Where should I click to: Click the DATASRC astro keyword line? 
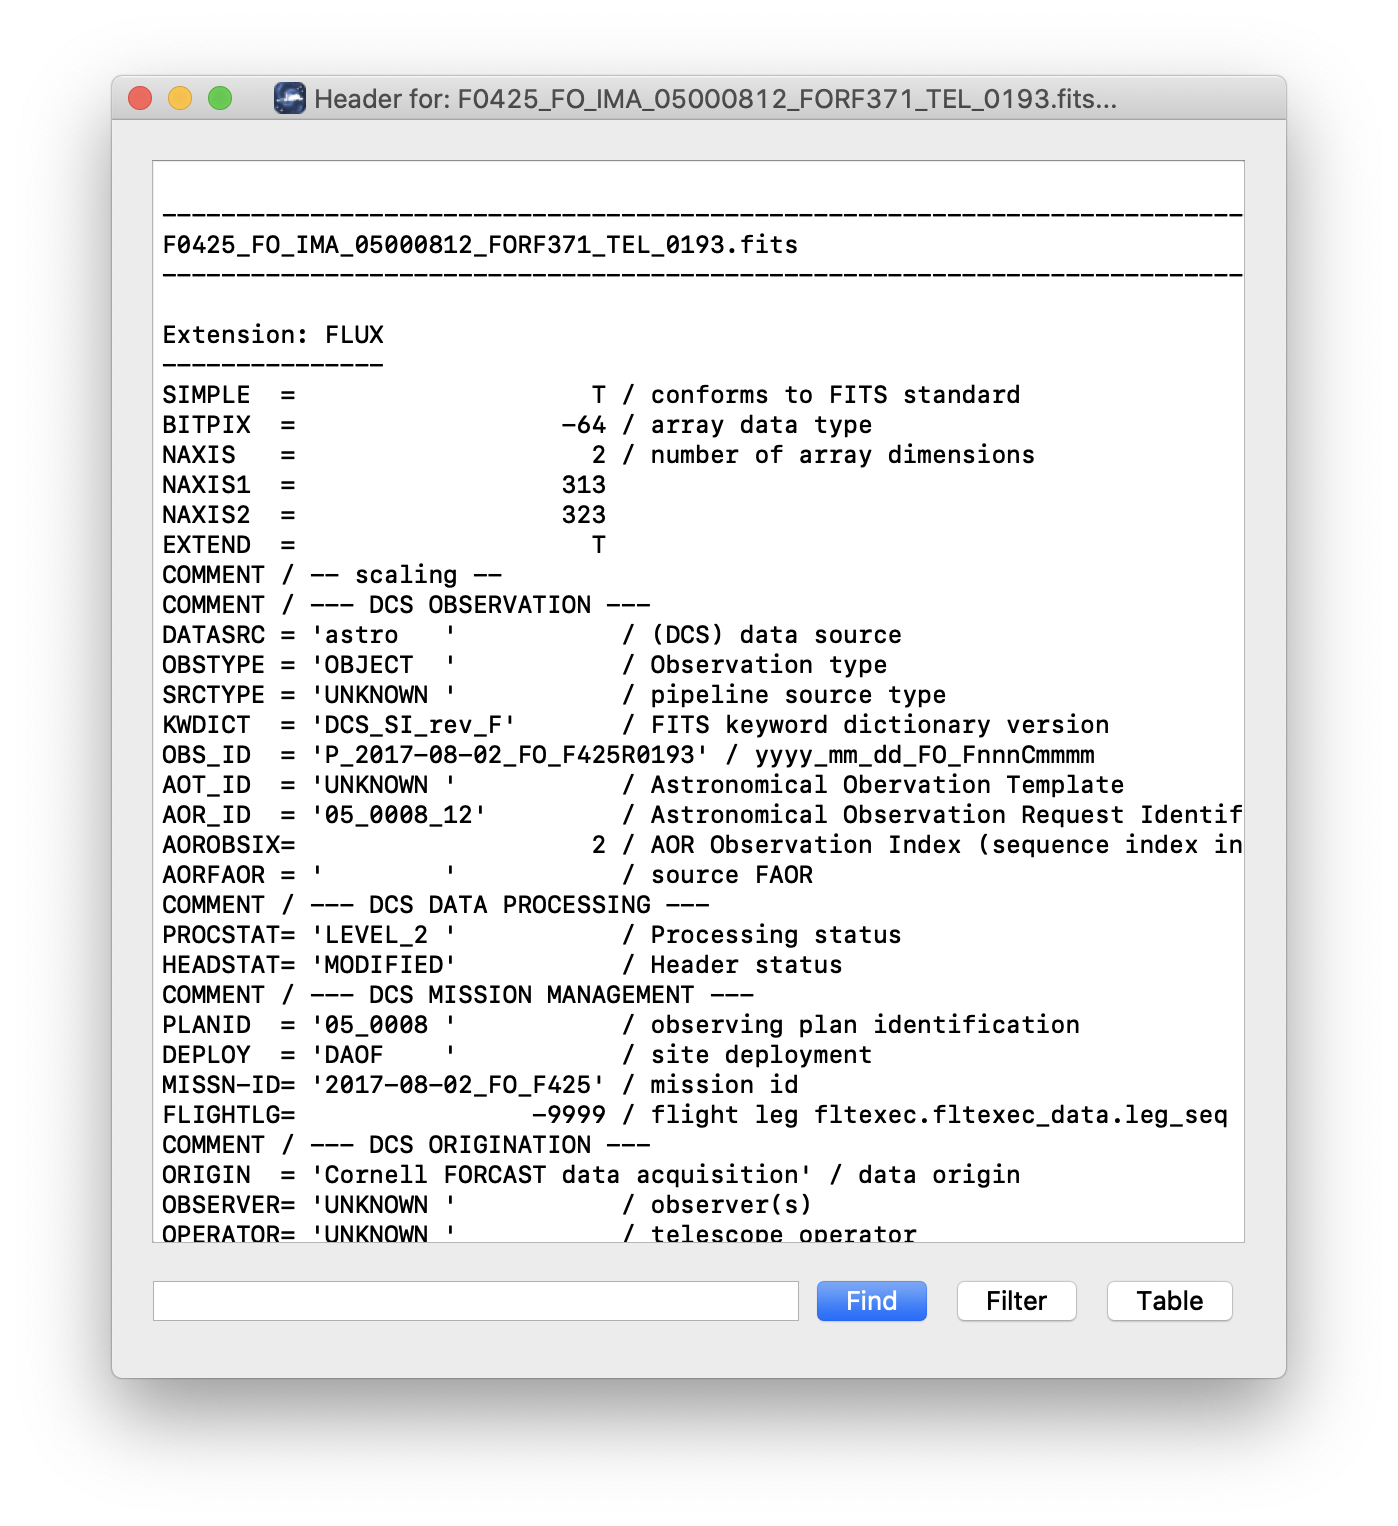pyautogui.click(x=400, y=634)
